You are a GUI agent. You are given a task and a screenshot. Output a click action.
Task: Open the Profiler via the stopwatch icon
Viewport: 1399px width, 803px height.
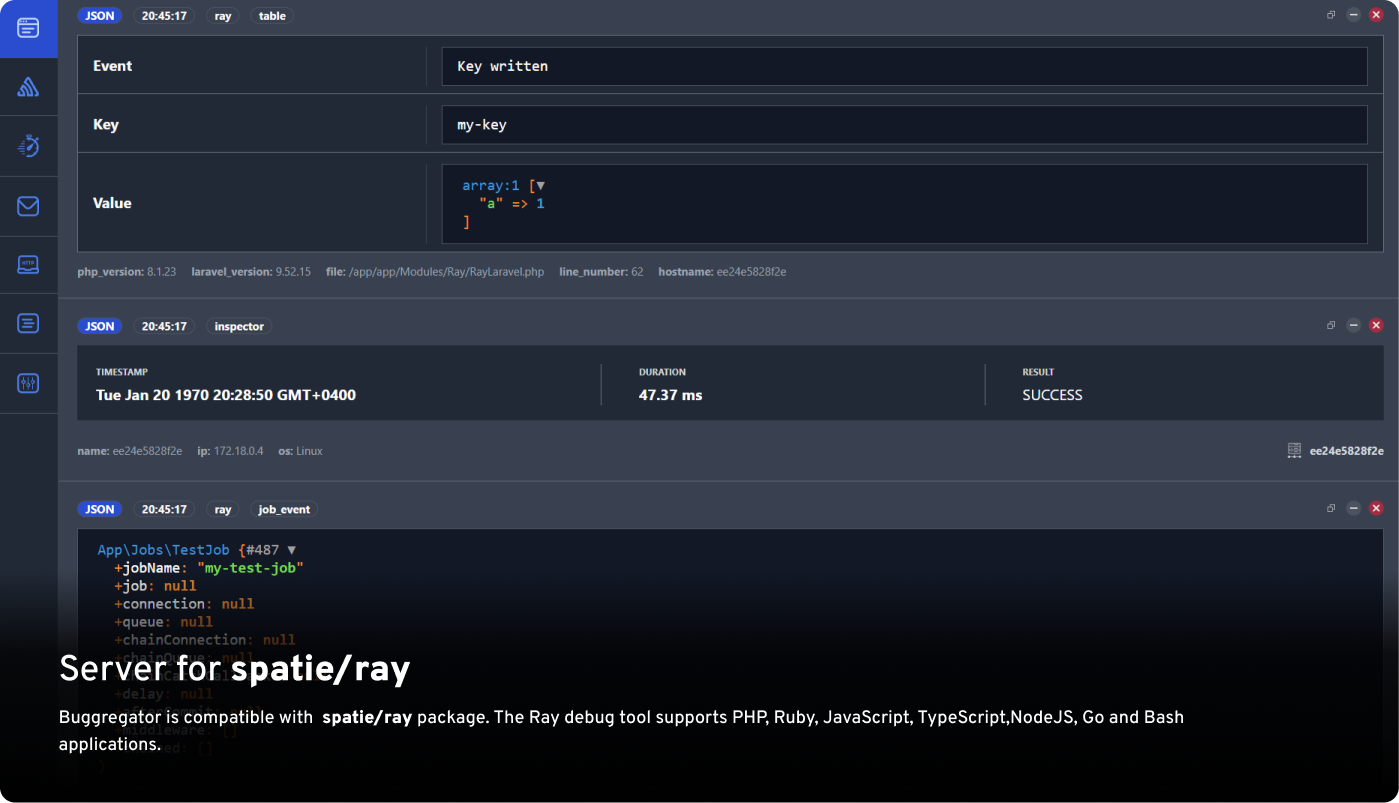click(29, 146)
